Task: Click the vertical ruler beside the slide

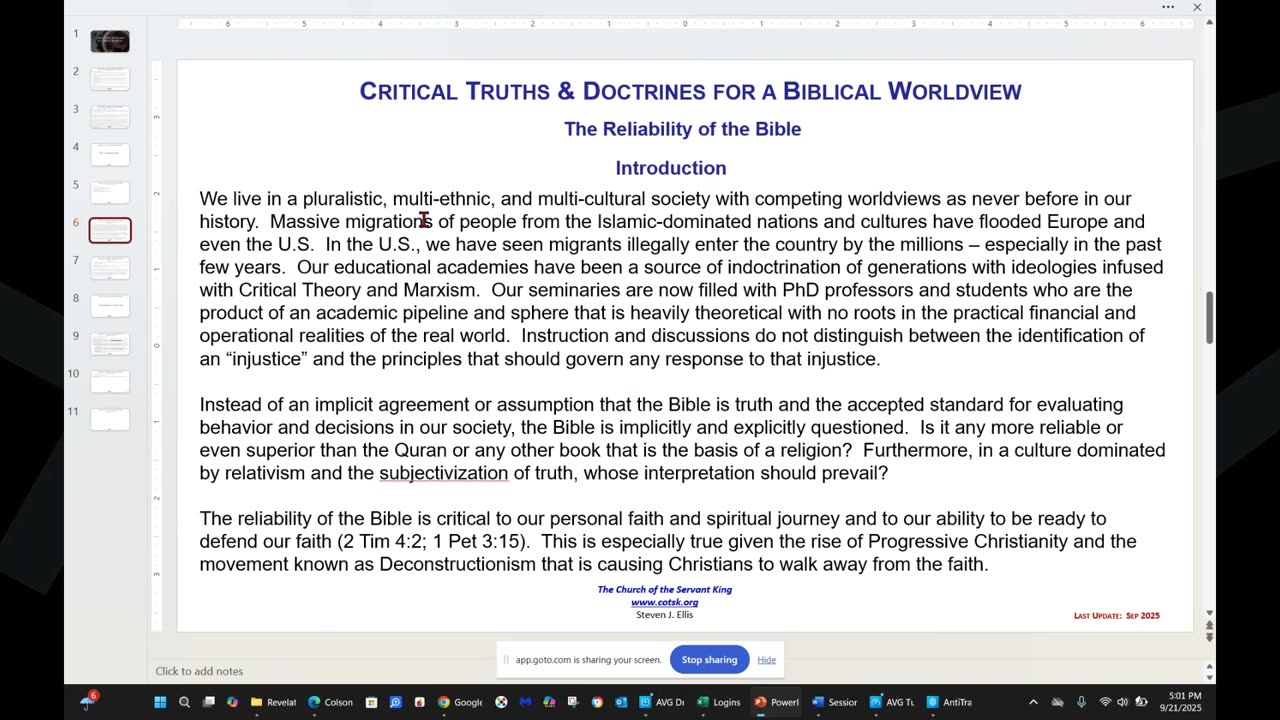Action: click(156, 345)
